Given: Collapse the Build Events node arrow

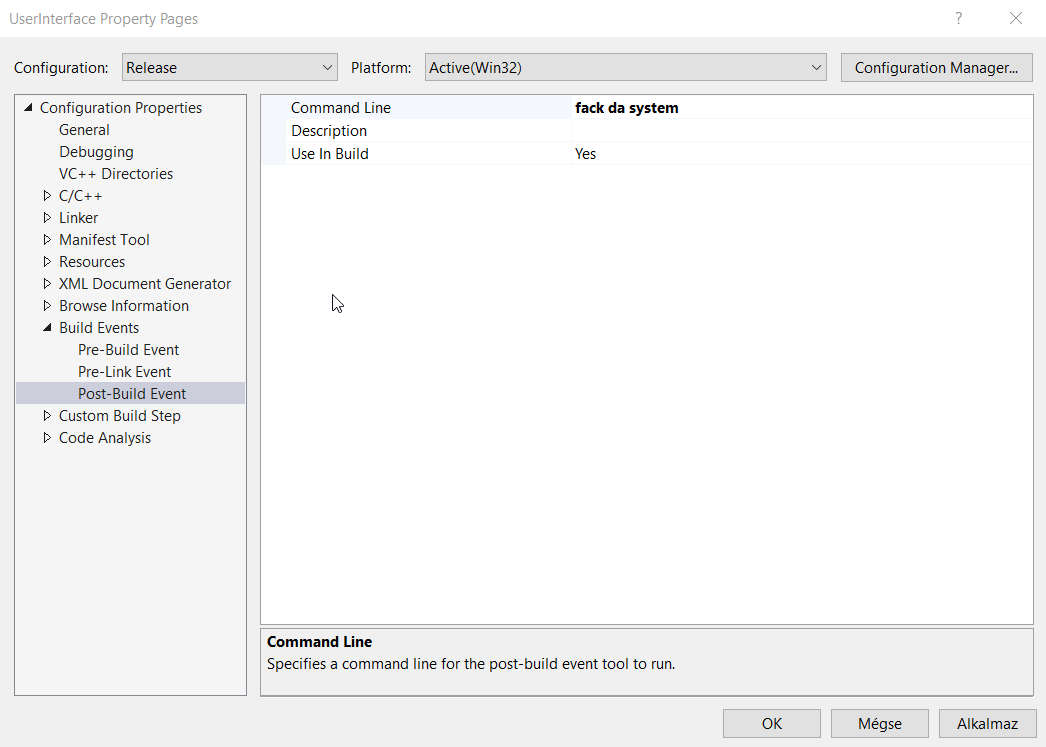Looking at the screenshot, I should click(47, 328).
